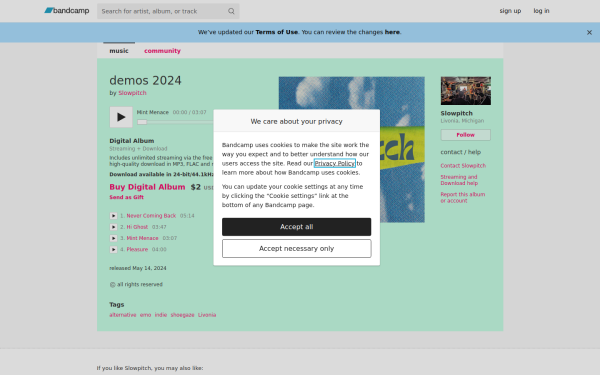
Task: Open the Mint Menace track link in list
Action: [142, 238]
